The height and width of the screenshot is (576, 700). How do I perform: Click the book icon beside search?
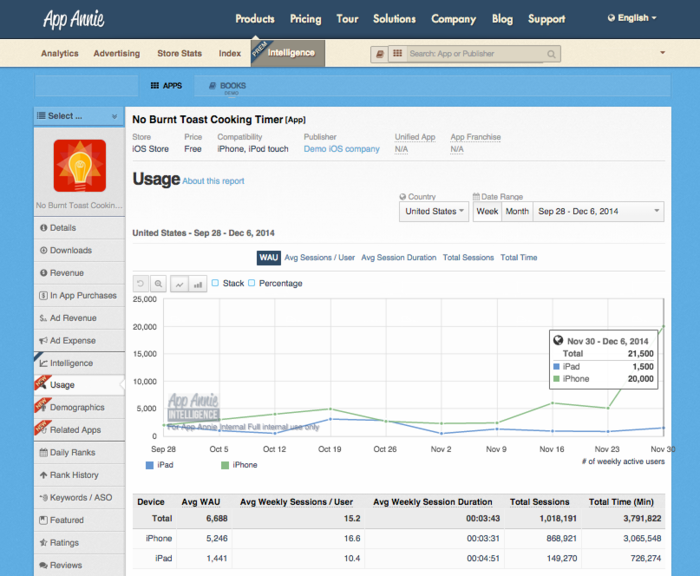click(379, 54)
